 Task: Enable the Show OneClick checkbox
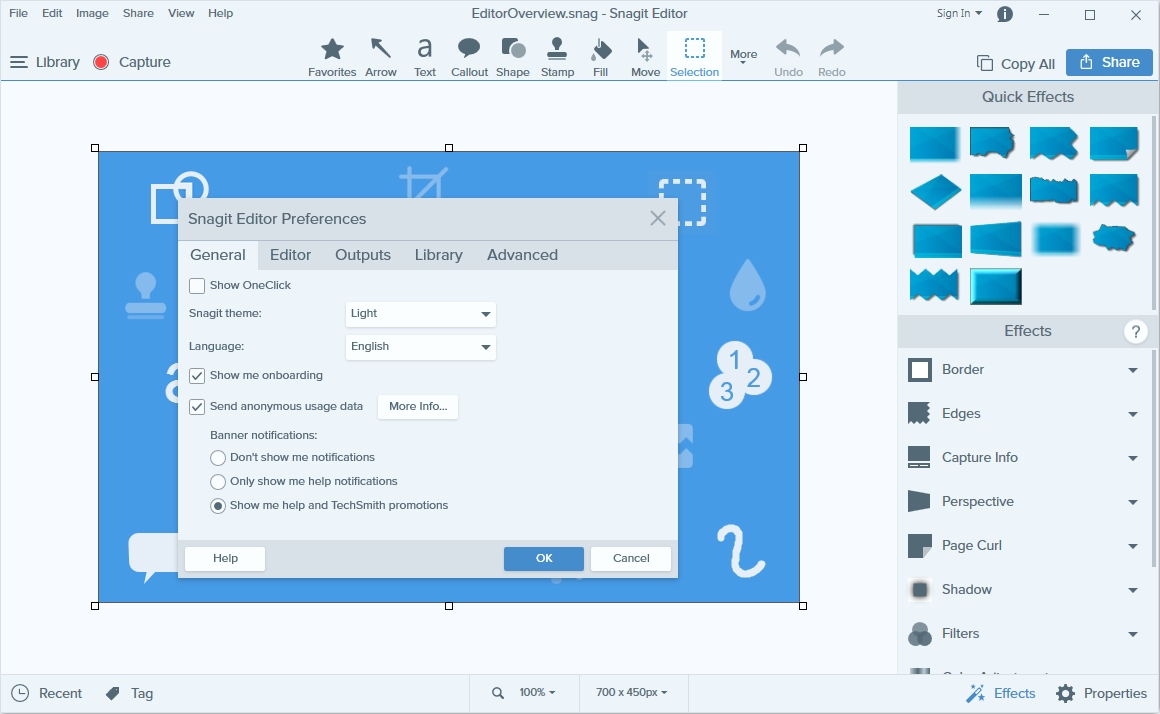click(197, 286)
